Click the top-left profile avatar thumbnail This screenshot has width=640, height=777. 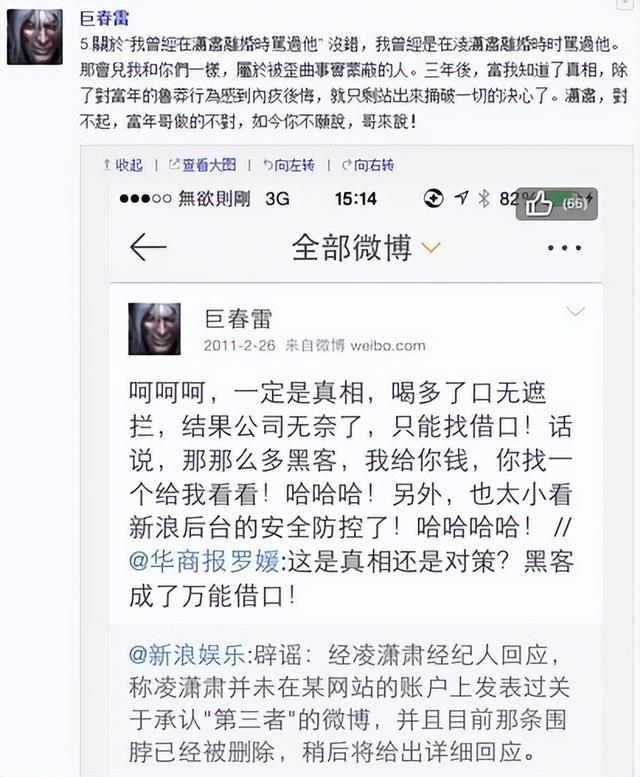pyautogui.click(x=35, y=37)
